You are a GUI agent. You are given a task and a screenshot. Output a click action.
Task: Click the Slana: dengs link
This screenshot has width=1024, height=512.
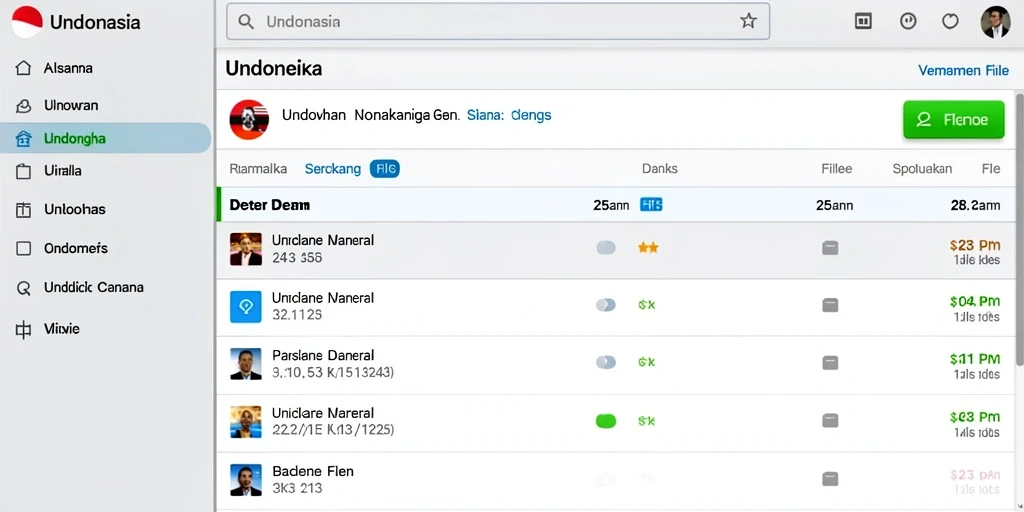click(x=509, y=116)
